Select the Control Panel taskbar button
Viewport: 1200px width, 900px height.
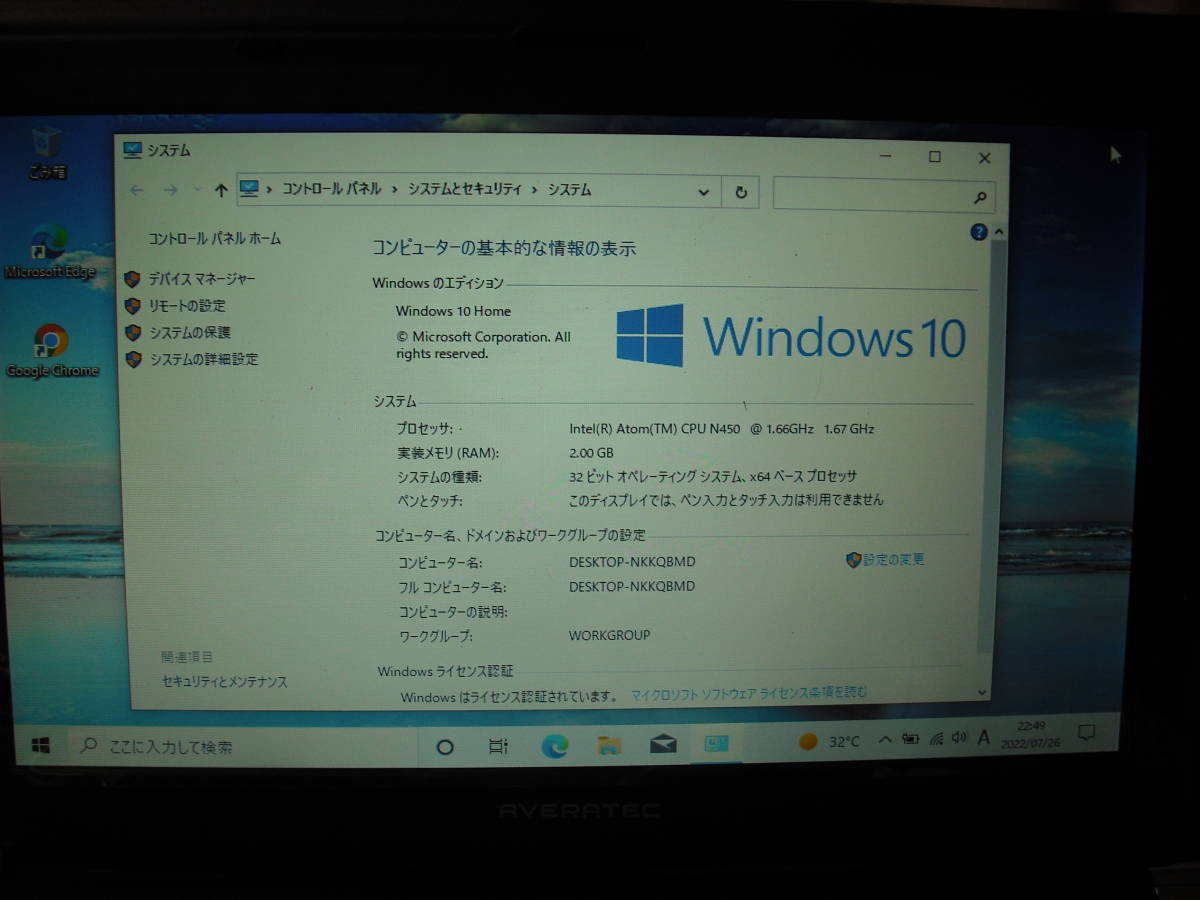[717, 743]
